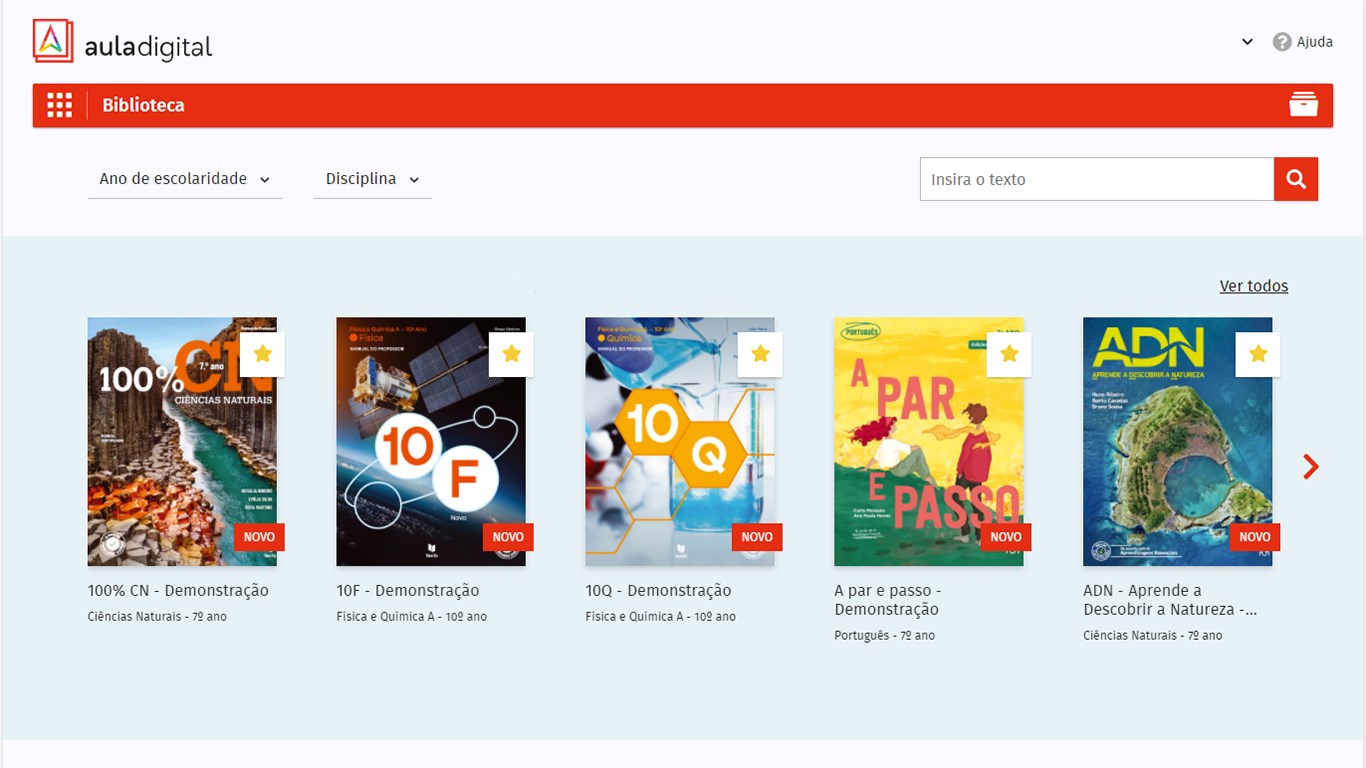Click NOVO badge on ADN cover
1366x768 pixels.
tap(1255, 537)
